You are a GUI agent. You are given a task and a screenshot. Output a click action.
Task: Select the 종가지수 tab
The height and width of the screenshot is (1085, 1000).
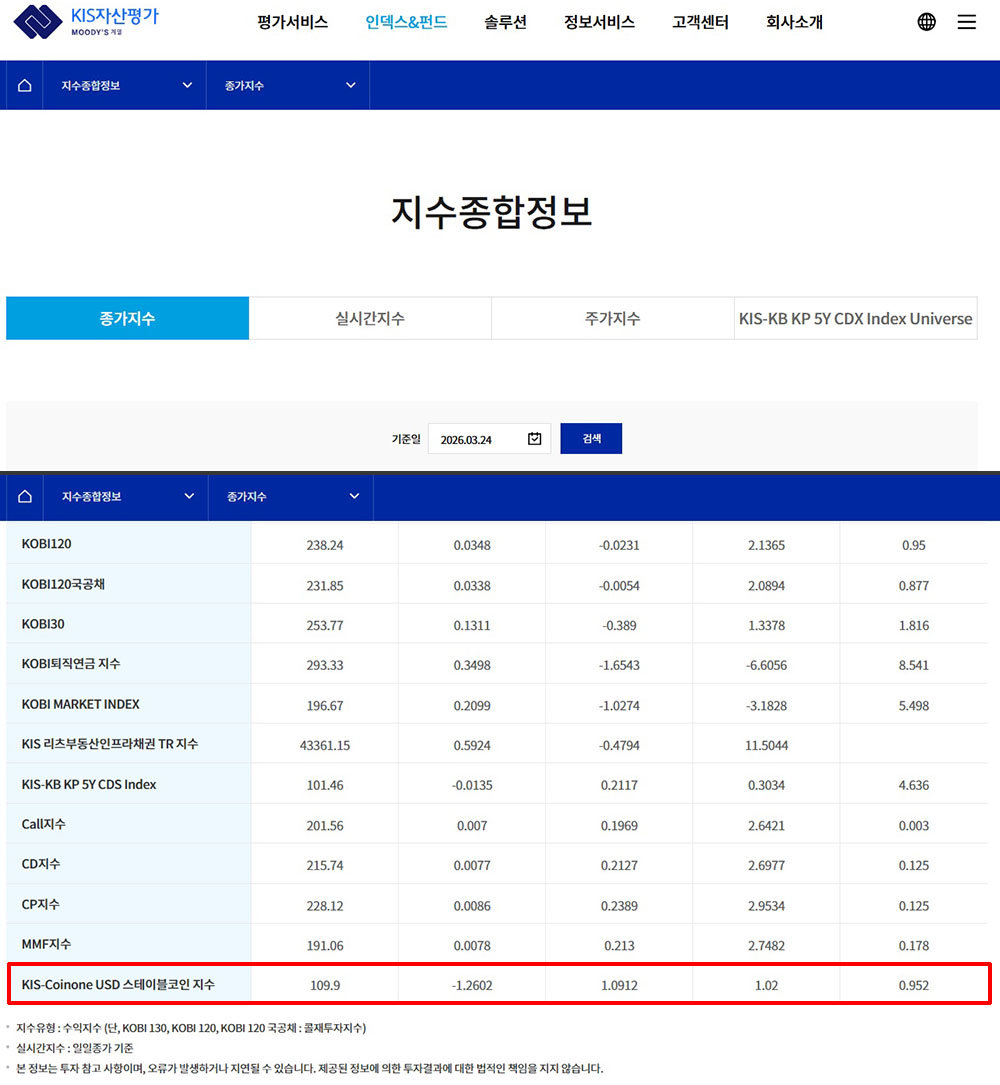[127, 318]
